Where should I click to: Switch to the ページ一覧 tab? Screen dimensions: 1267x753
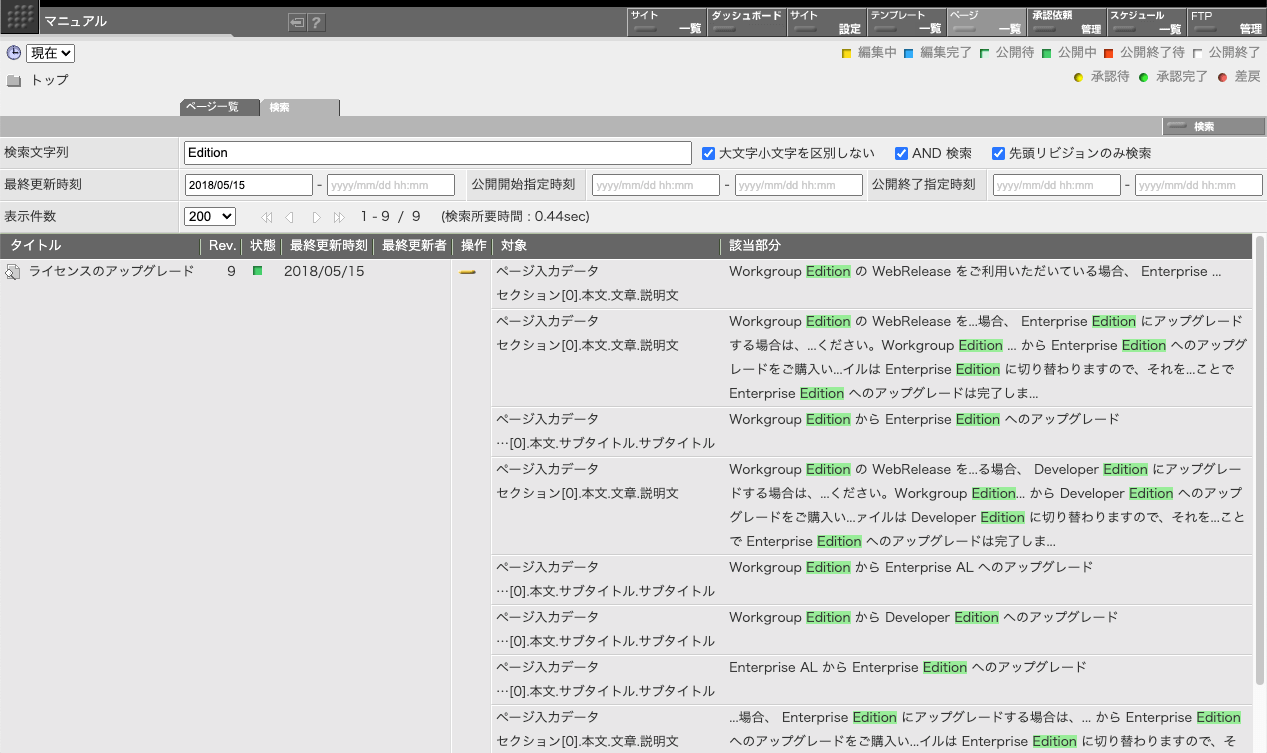click(219, 107)
